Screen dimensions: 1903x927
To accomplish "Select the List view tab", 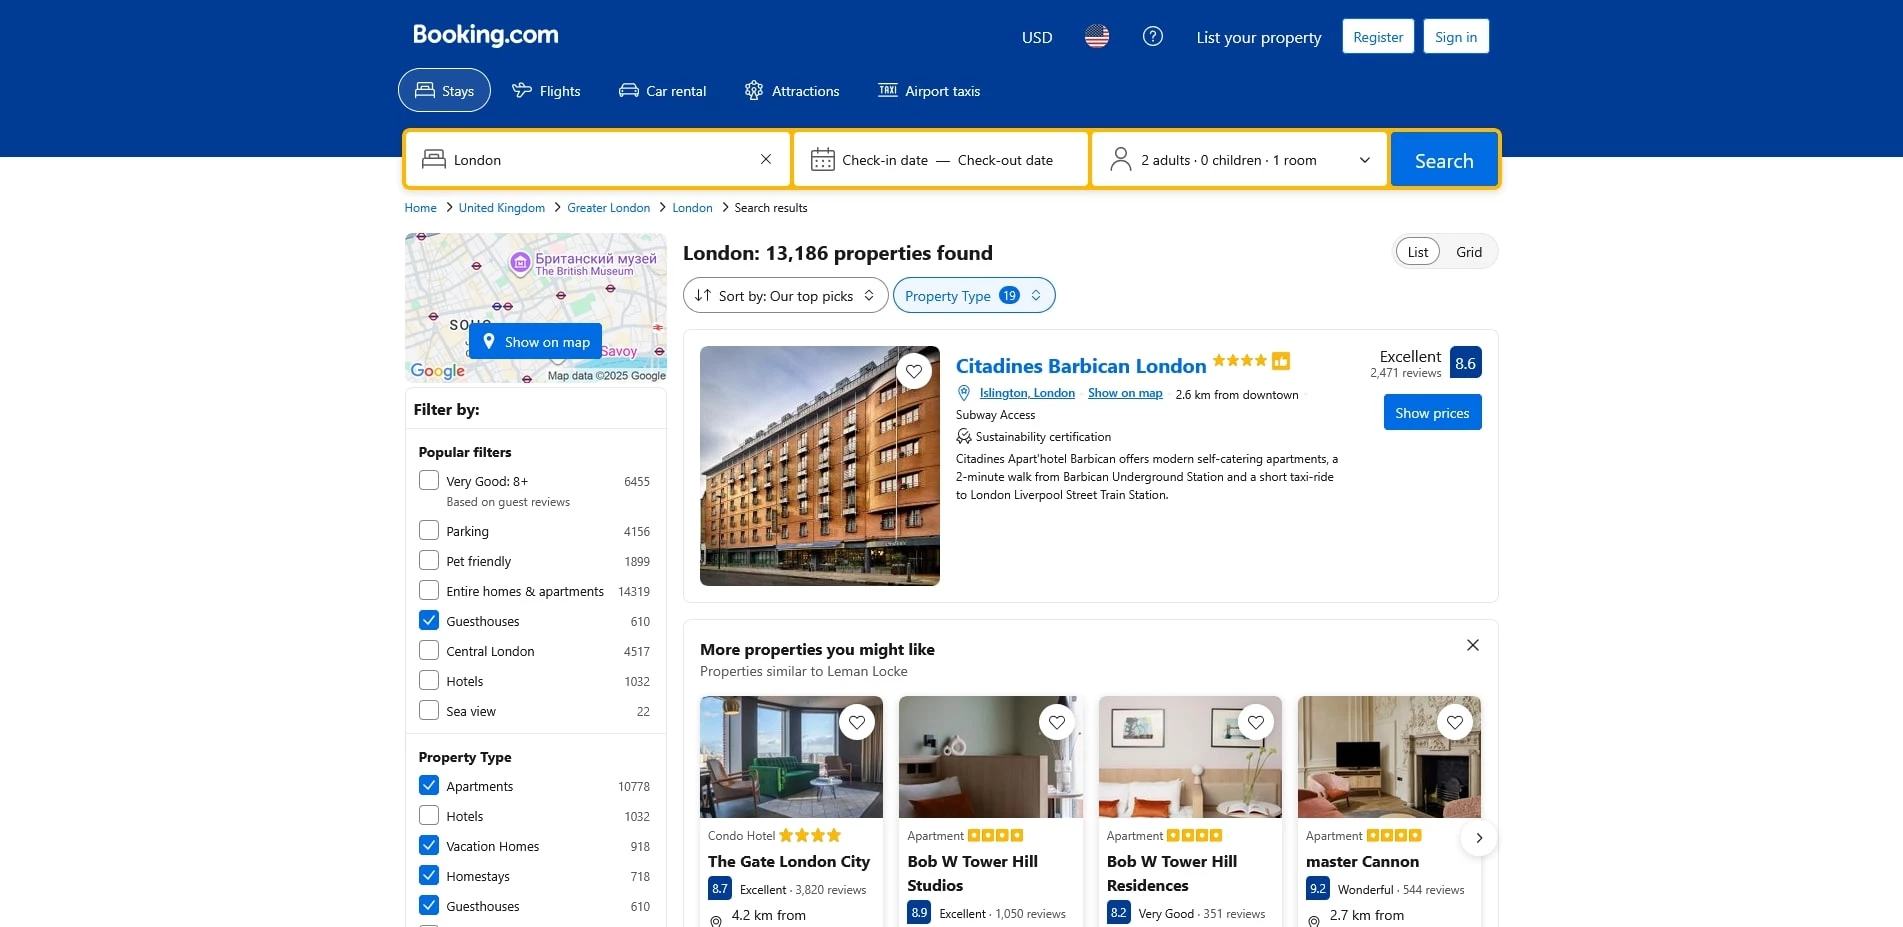I will (1416, 251).
